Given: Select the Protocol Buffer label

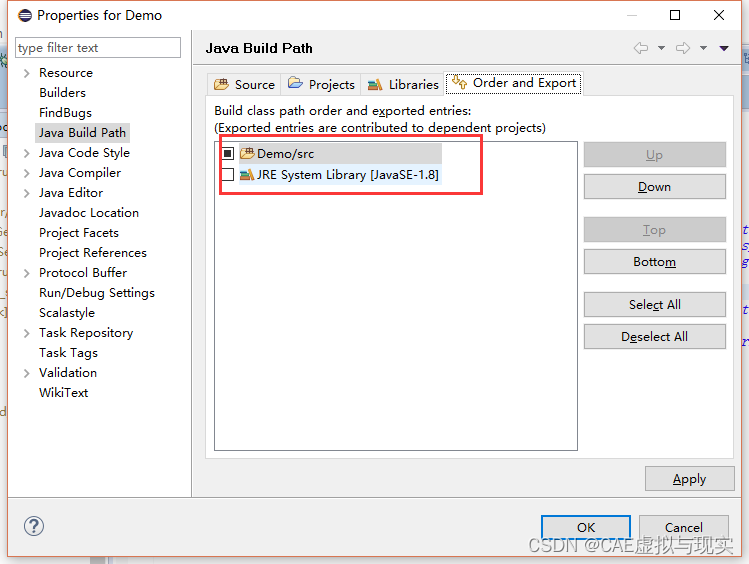Looking at the screenshot, I should 83,273.
